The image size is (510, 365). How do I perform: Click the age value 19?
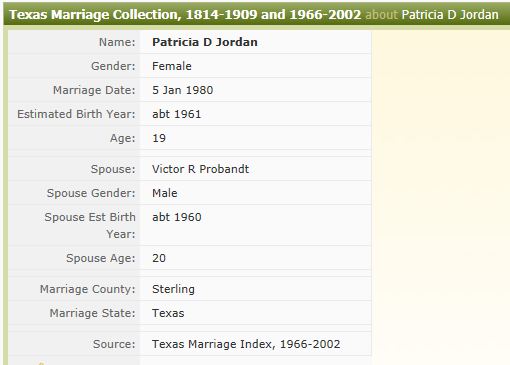click(159, 138)
